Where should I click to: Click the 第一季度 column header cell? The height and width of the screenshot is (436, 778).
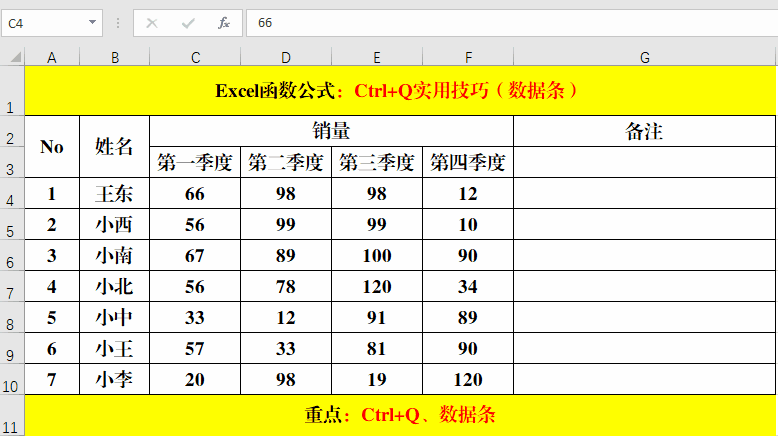[x=195, y=162]
